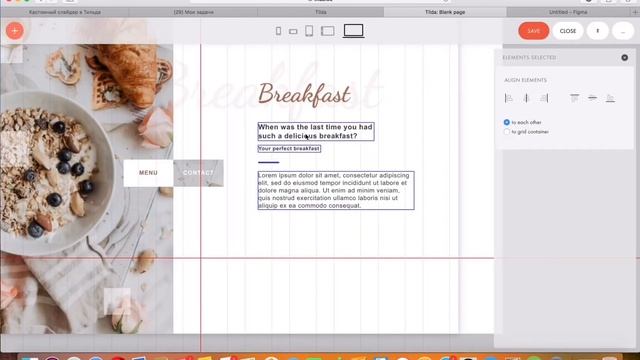Click the CONTACT button on the canvas

[x=198, y=173]
